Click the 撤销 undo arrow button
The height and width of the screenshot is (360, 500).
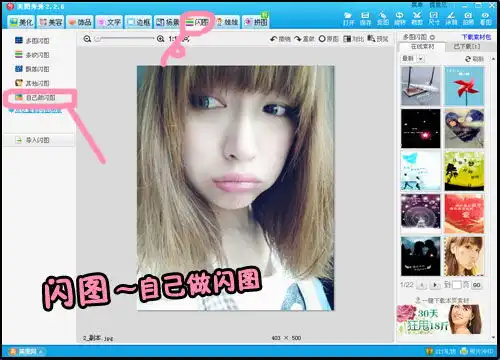point(280,39)
